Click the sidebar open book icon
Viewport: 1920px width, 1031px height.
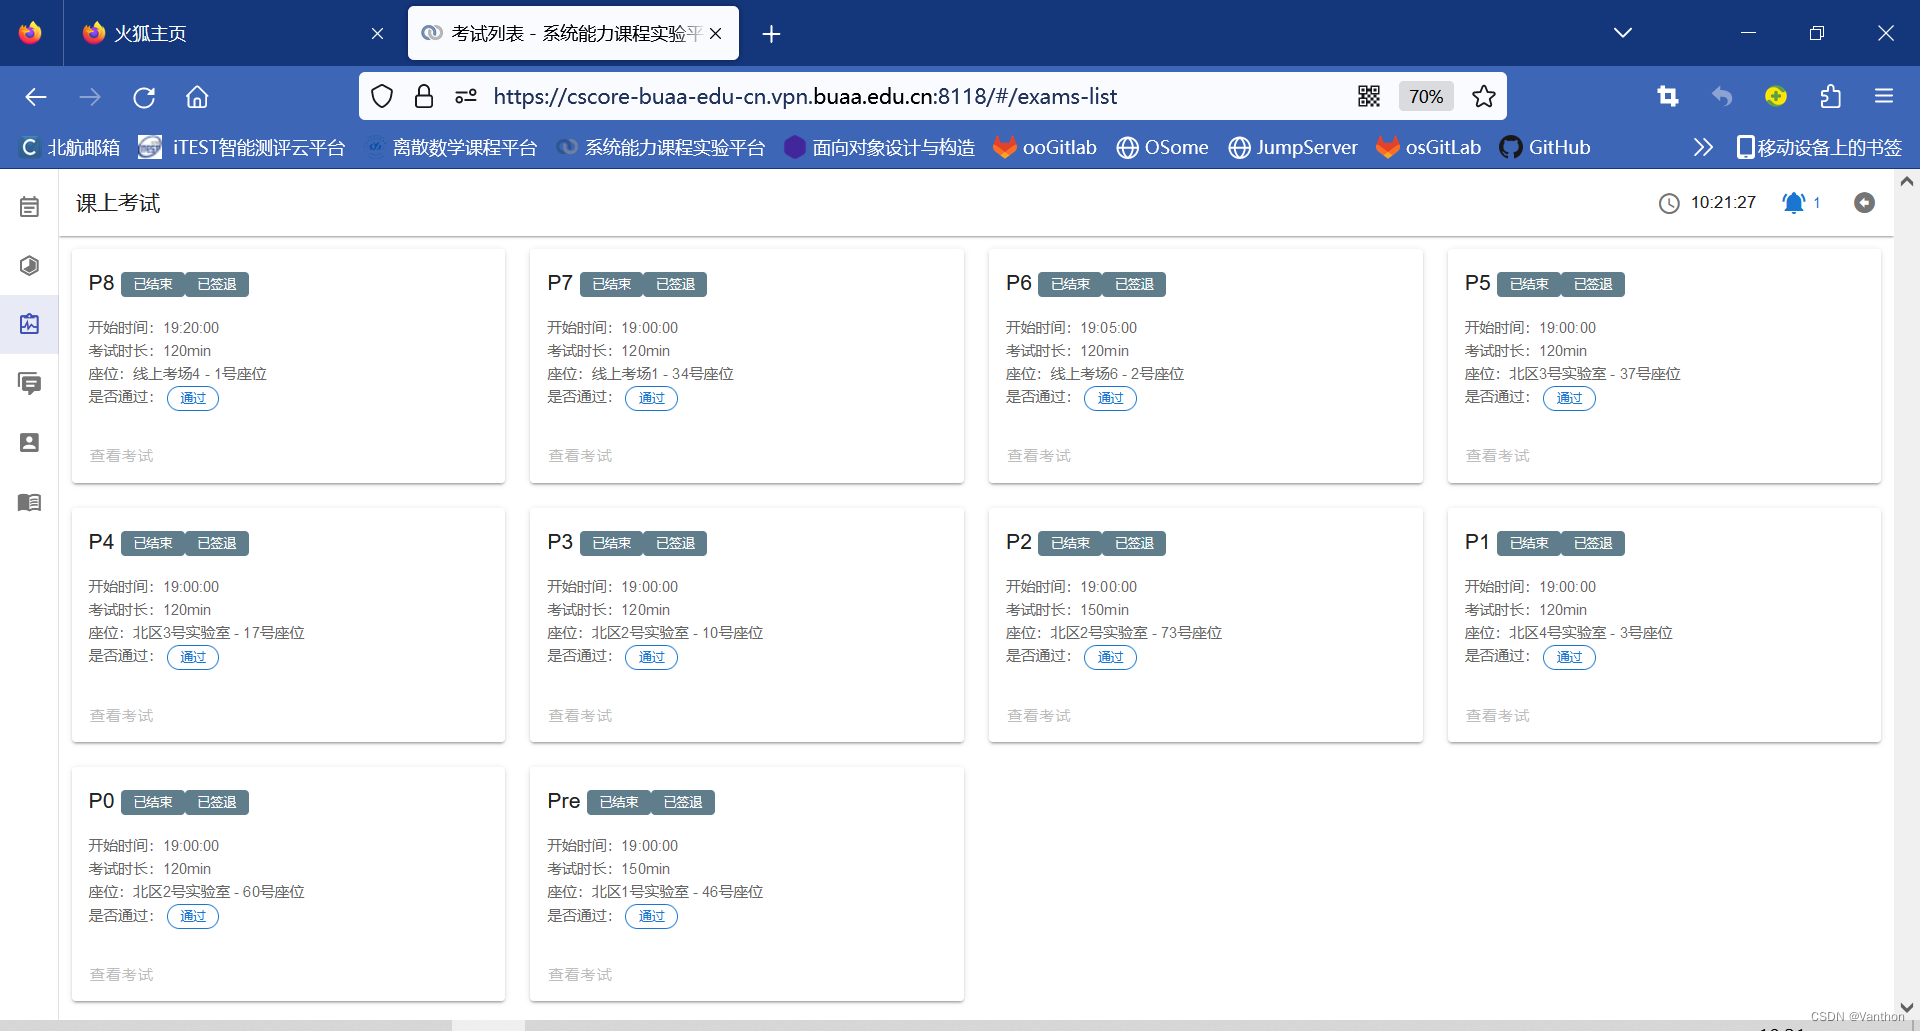pyautogui.click(x=29, y=502)
